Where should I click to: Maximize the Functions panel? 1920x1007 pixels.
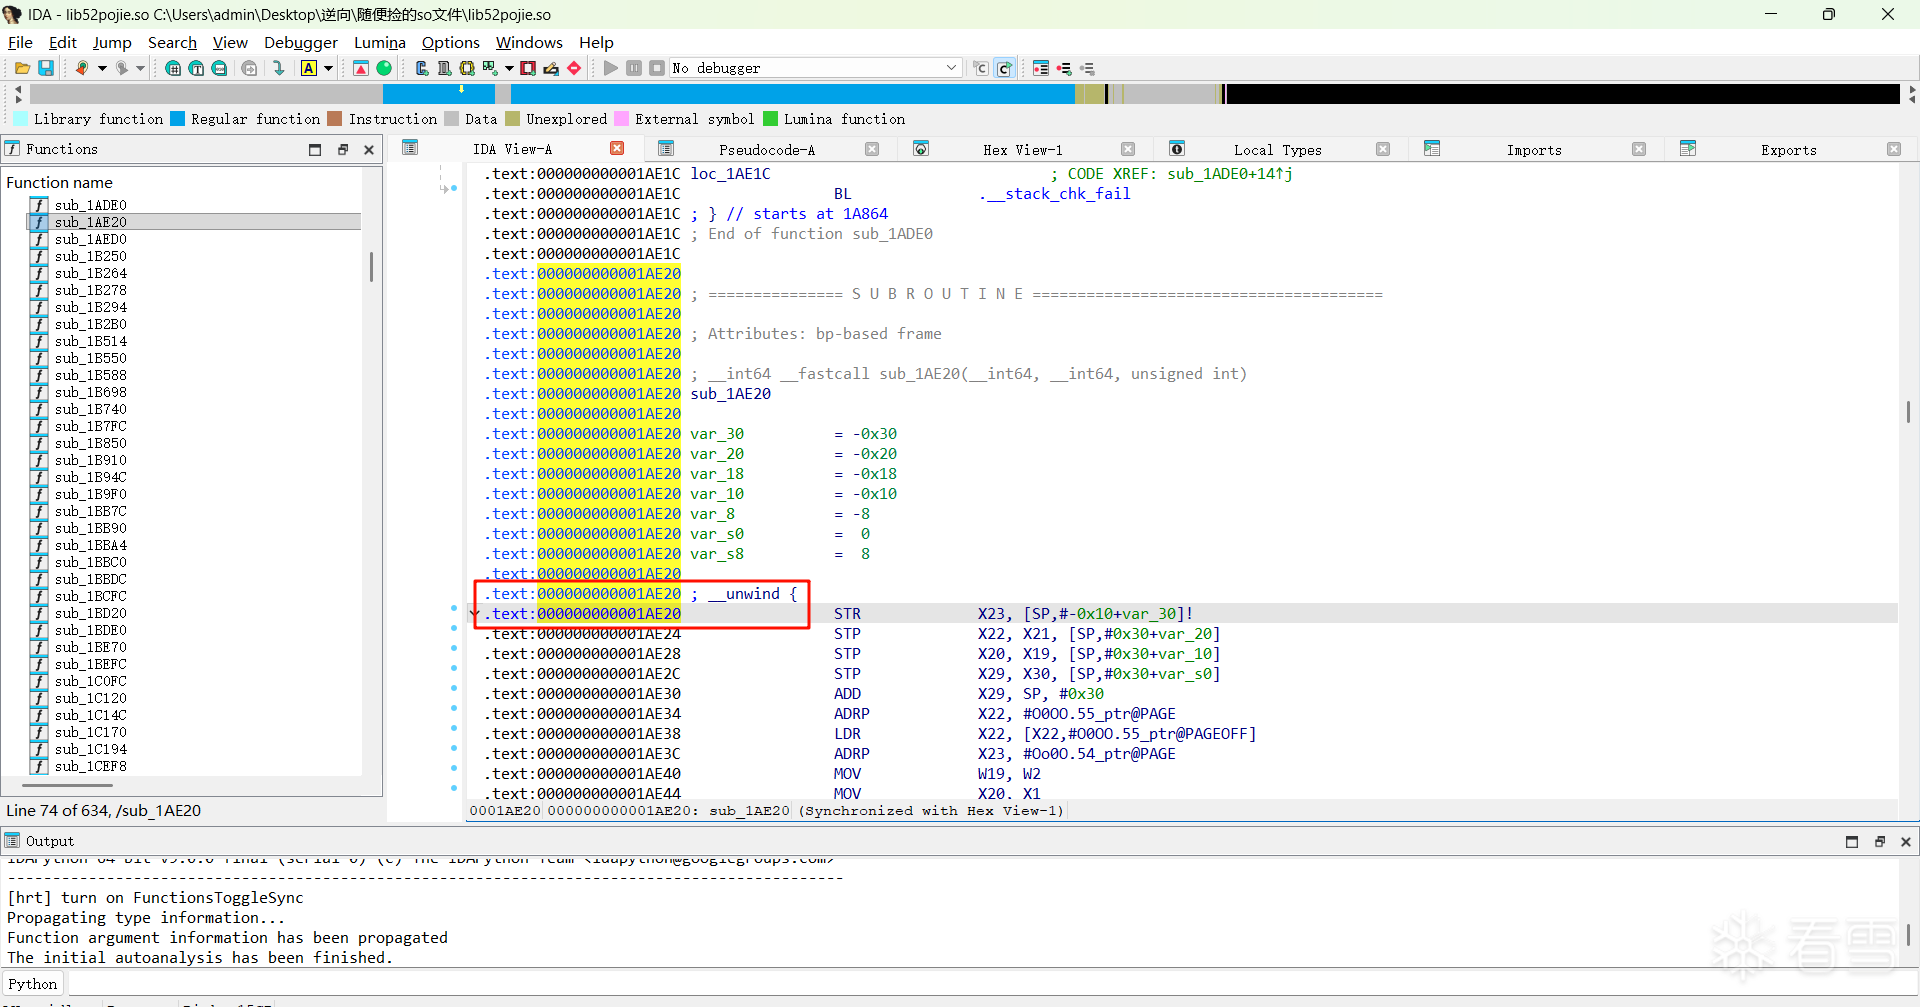click(x=315, y=150)
